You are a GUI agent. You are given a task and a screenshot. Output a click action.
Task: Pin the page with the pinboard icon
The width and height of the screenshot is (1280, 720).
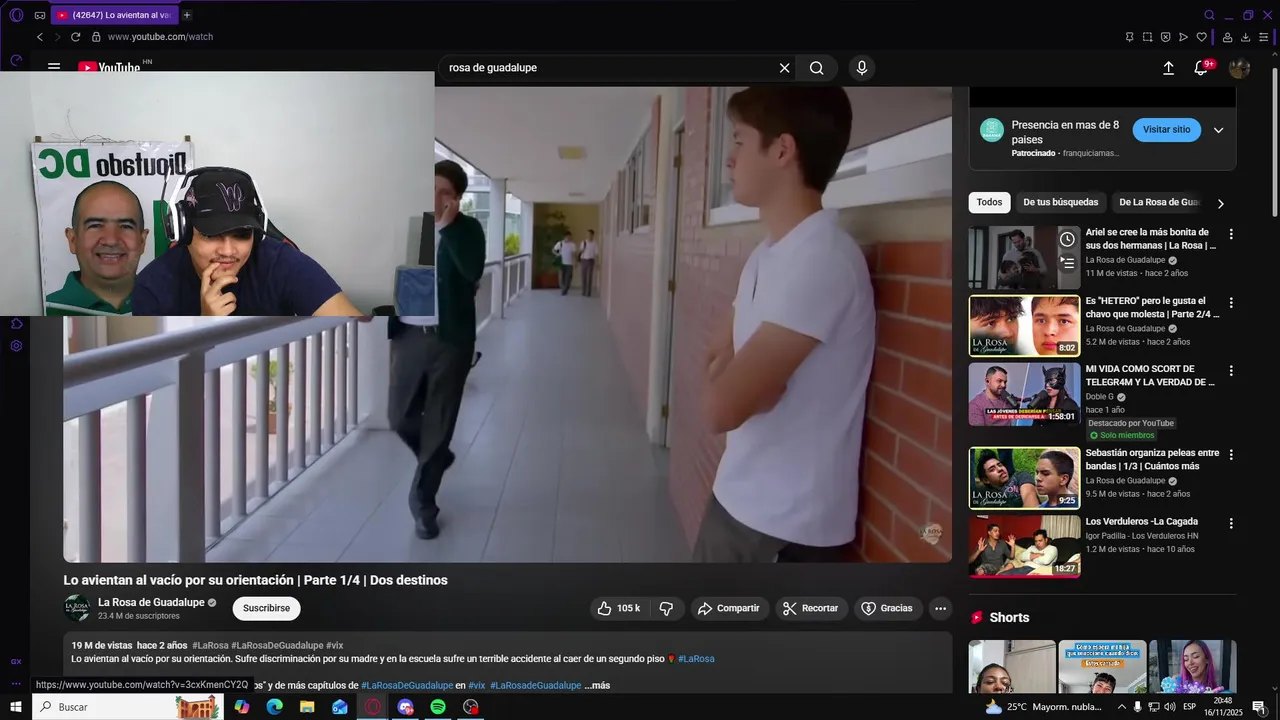pos(1129,37)
